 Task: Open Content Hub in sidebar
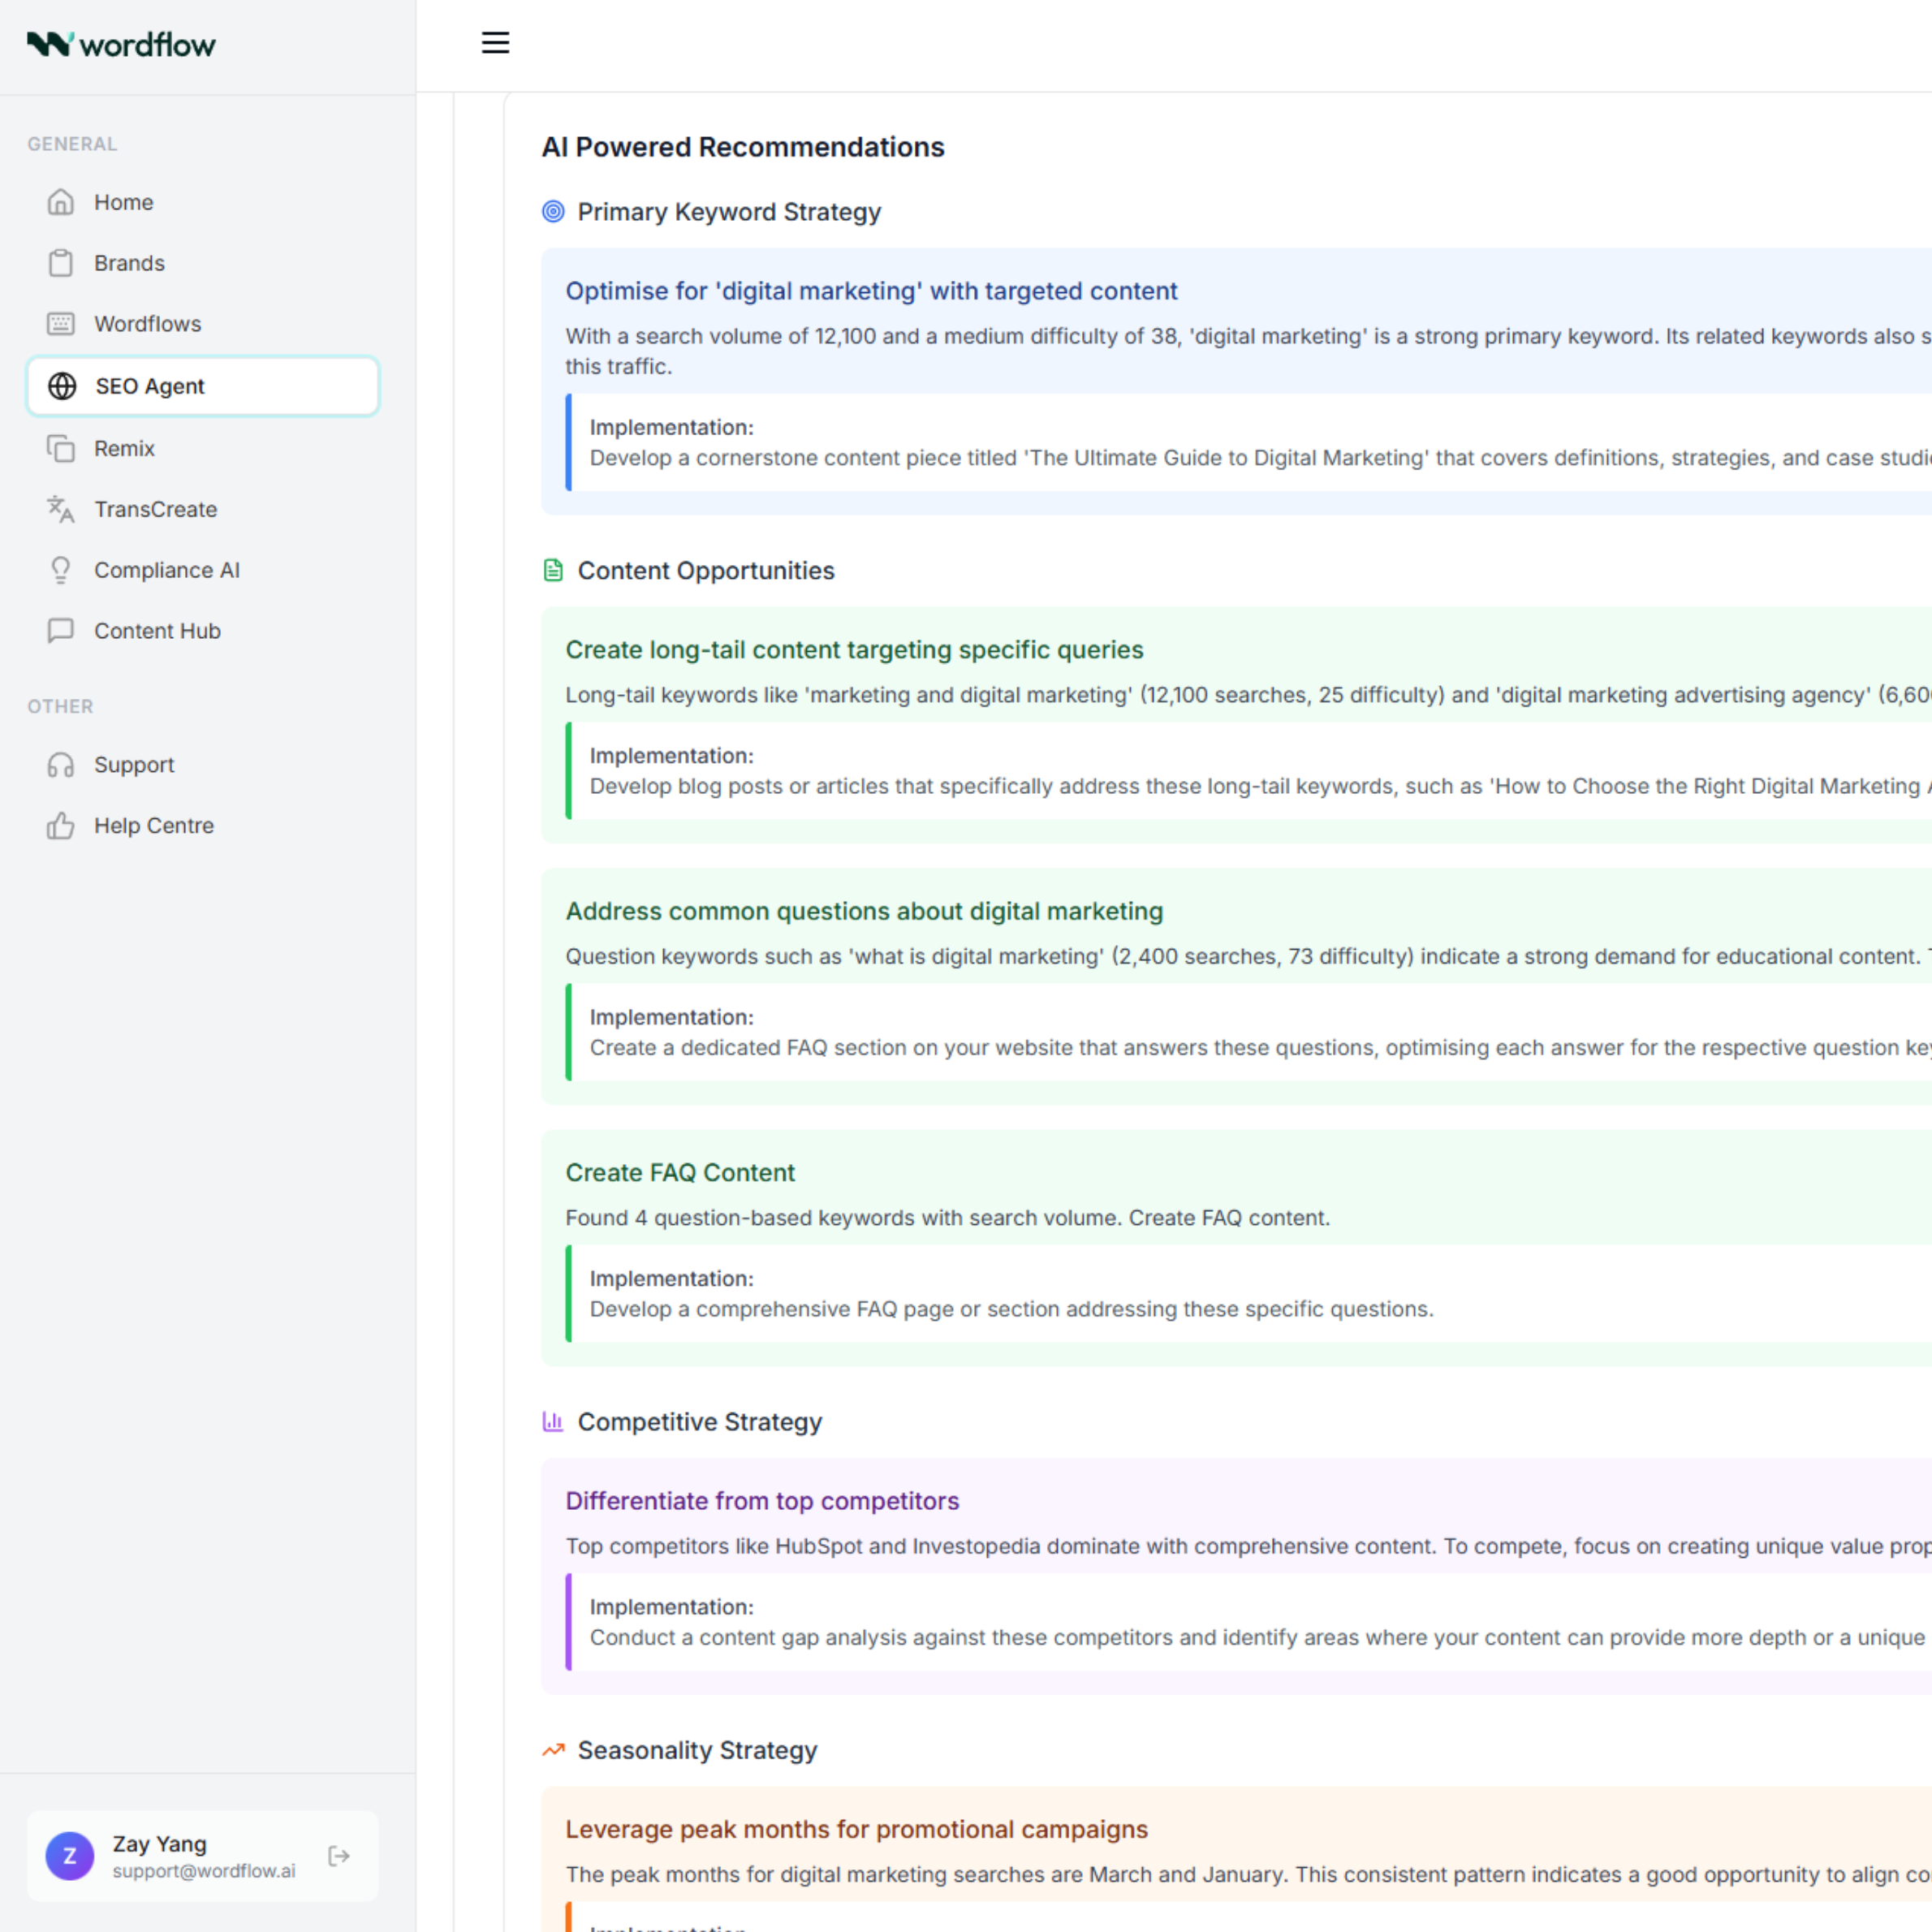[x=157, y=631]
